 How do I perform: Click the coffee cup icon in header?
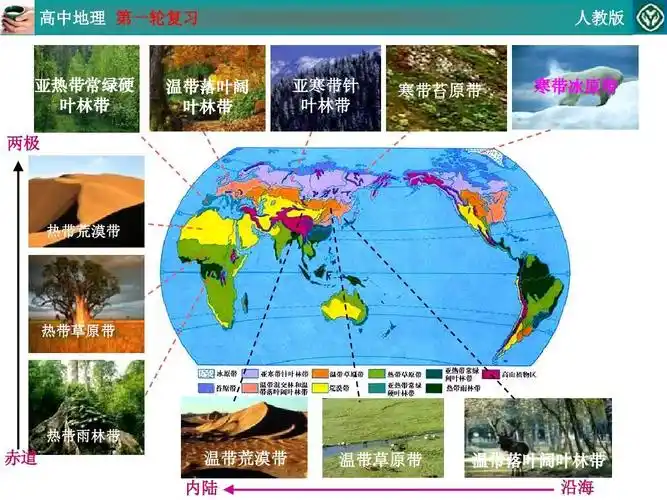(x=16, y=18)
